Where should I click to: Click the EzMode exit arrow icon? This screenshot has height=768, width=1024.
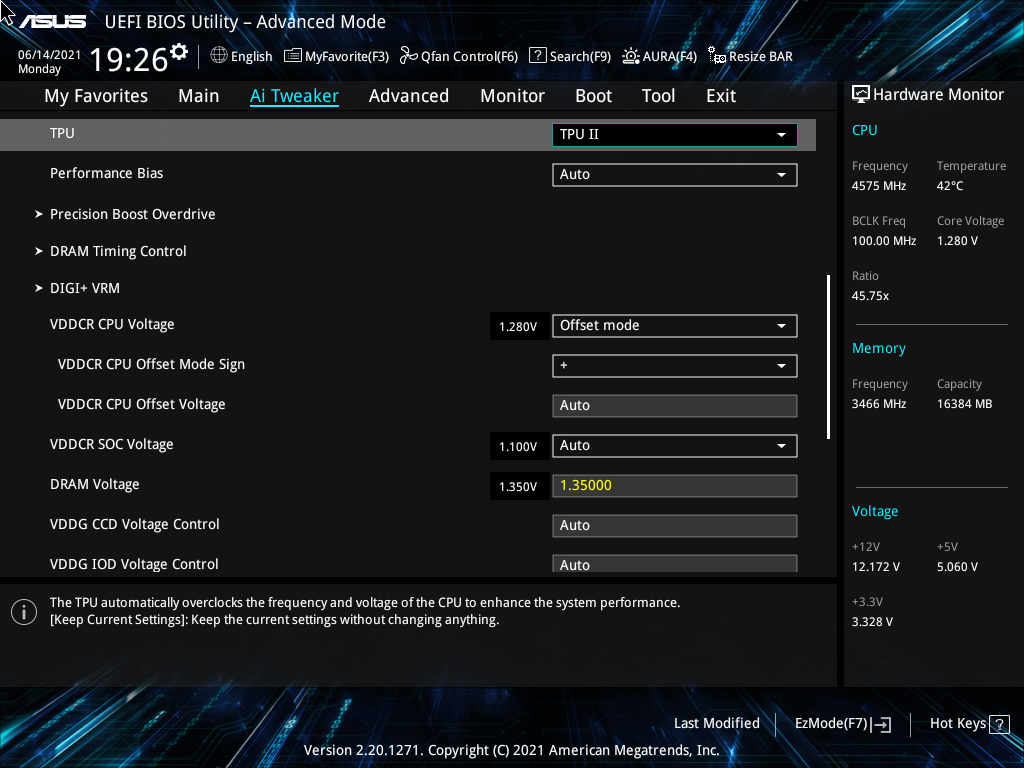[x=881, y=724]
